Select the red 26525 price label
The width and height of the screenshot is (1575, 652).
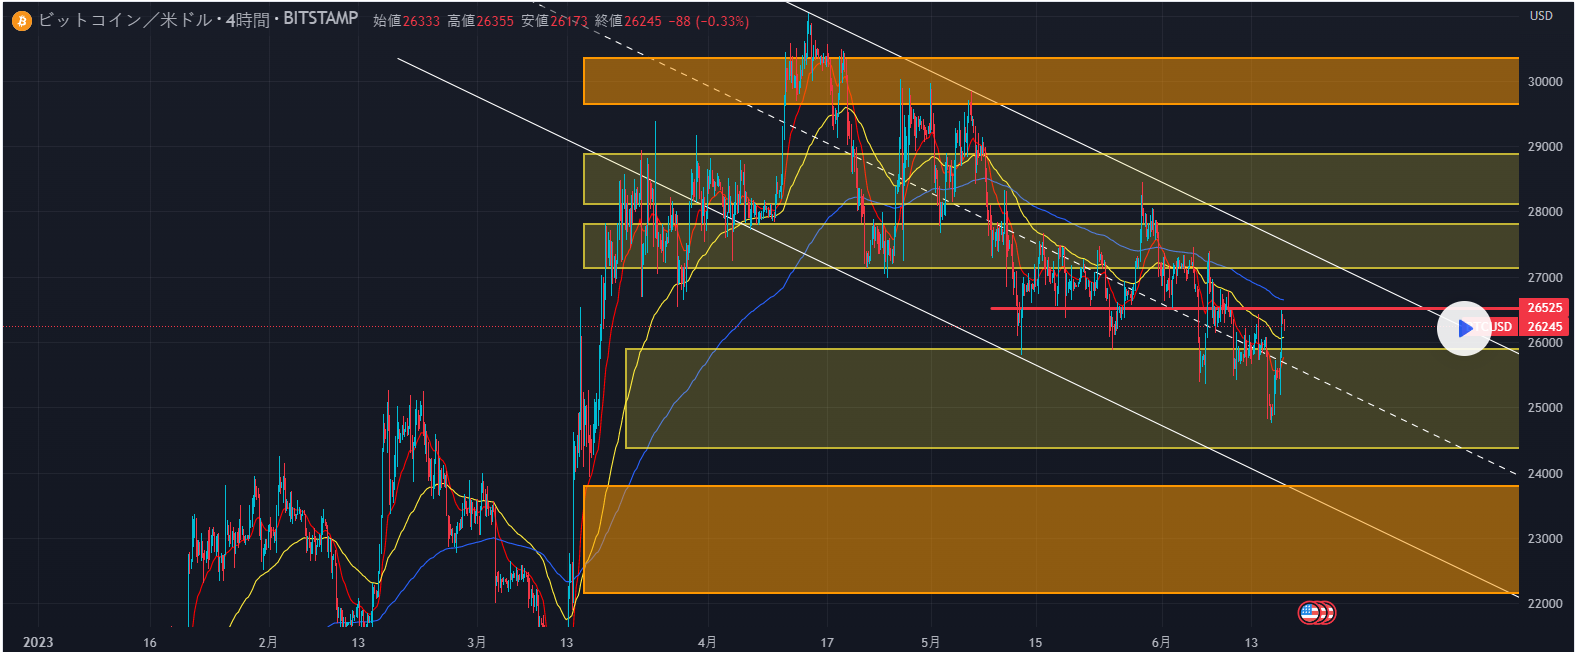[1544, 308]
